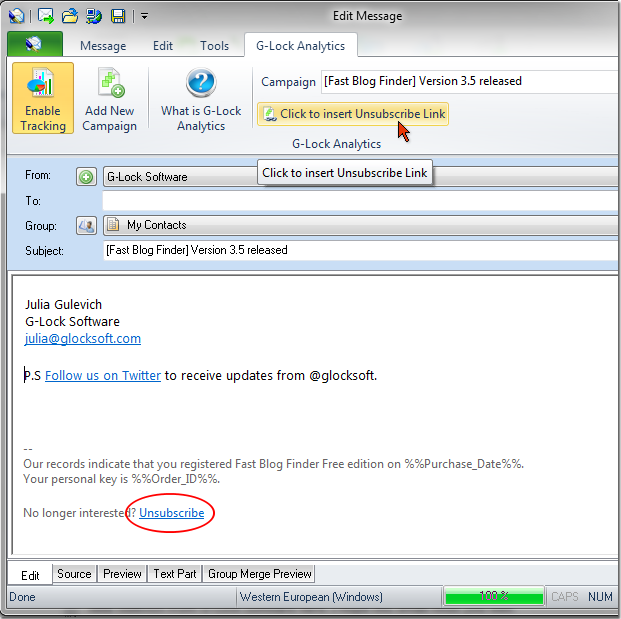Click the save all disks icon

pos(94,16)
